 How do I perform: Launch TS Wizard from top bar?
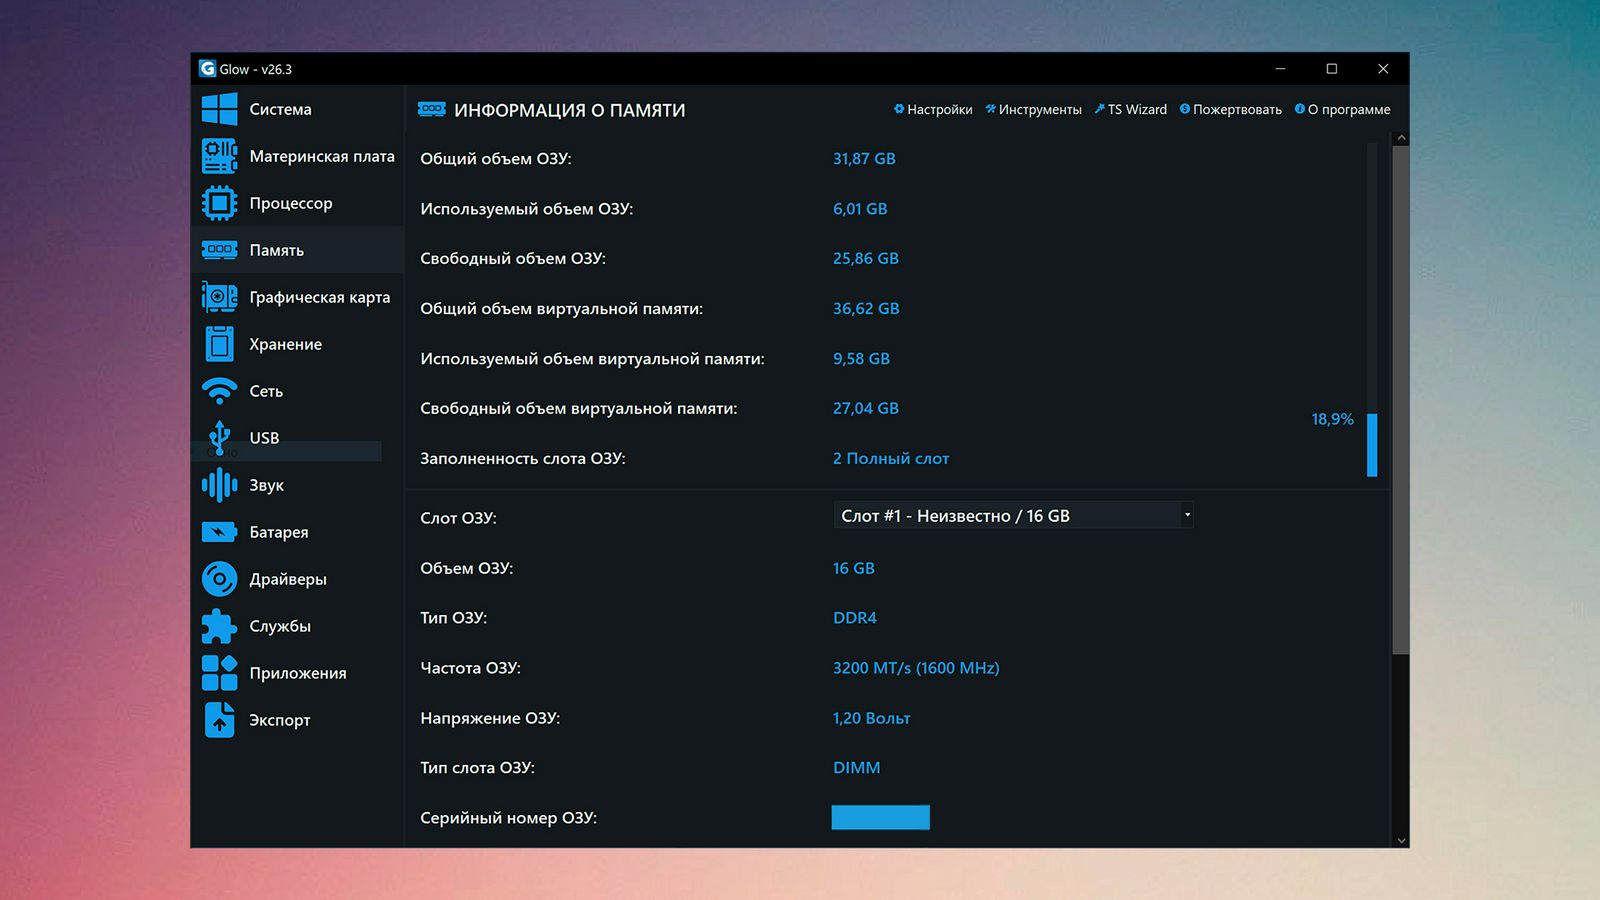click(1130, 110)
